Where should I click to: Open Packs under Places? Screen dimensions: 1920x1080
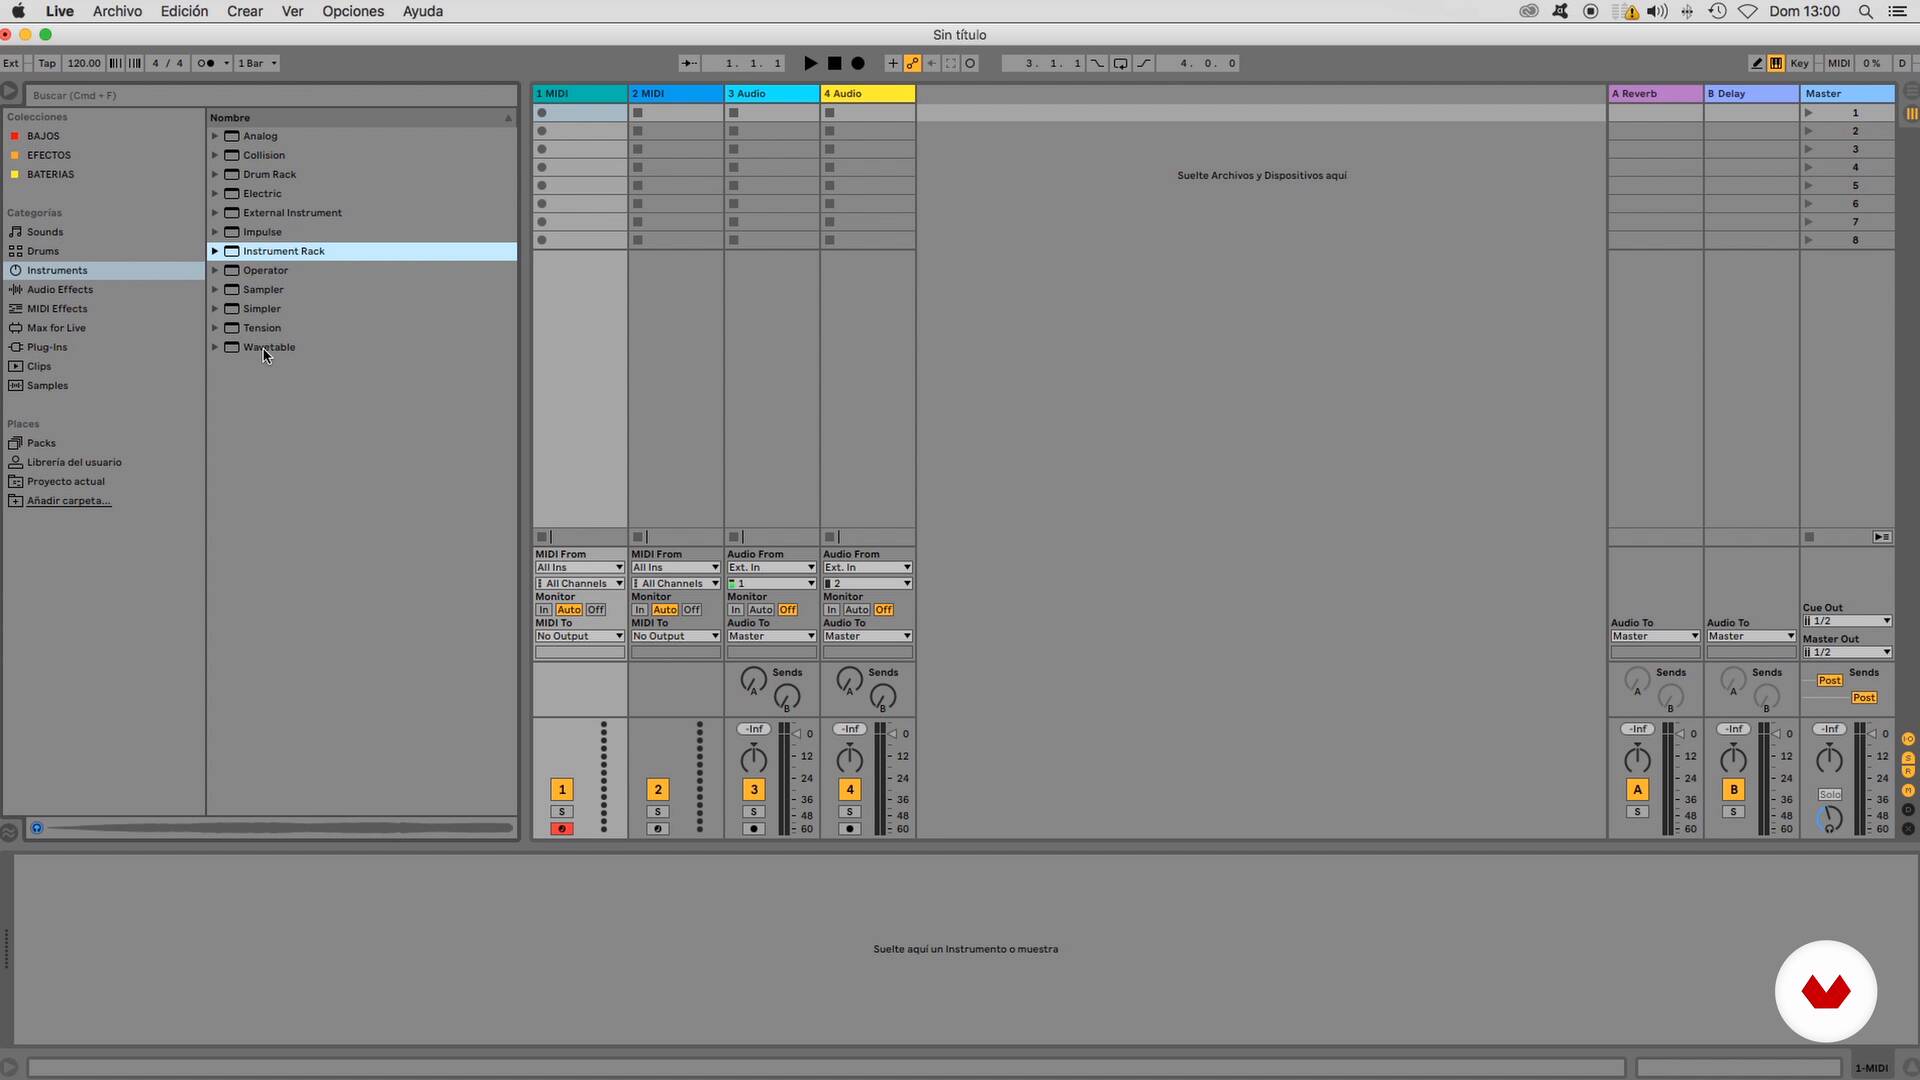41,443
